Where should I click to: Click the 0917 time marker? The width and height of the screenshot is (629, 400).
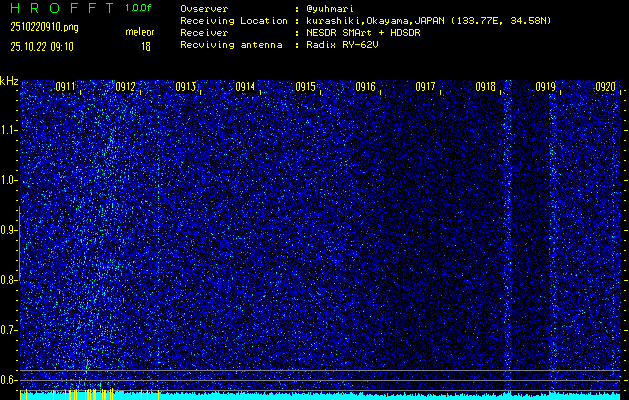(x=425, y=87)
